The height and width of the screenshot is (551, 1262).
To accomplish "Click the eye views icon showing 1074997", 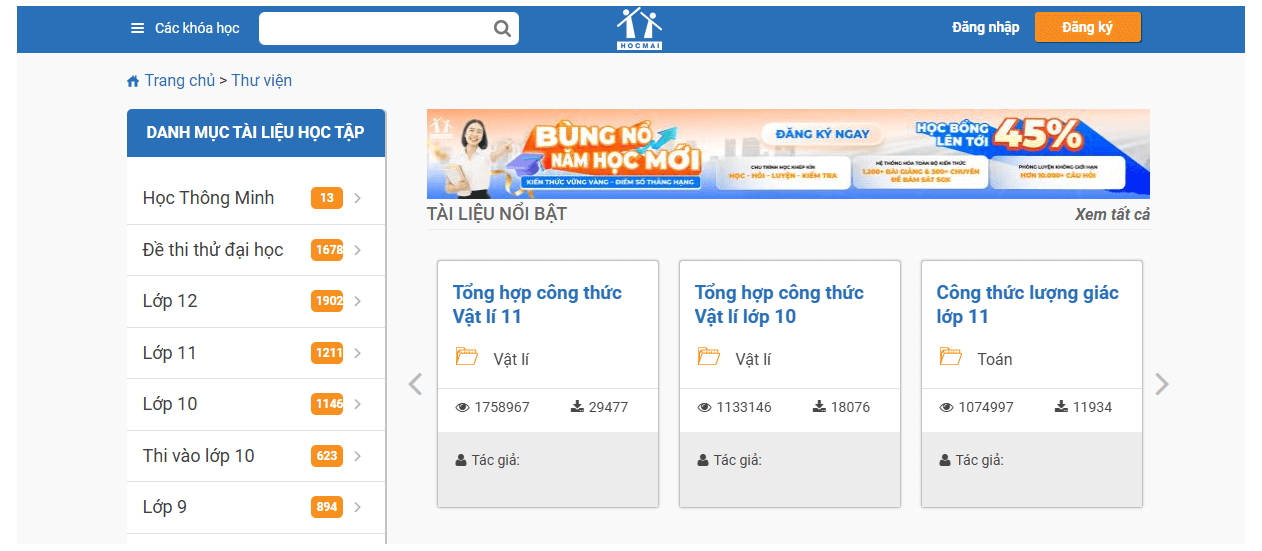I will 946,407.
